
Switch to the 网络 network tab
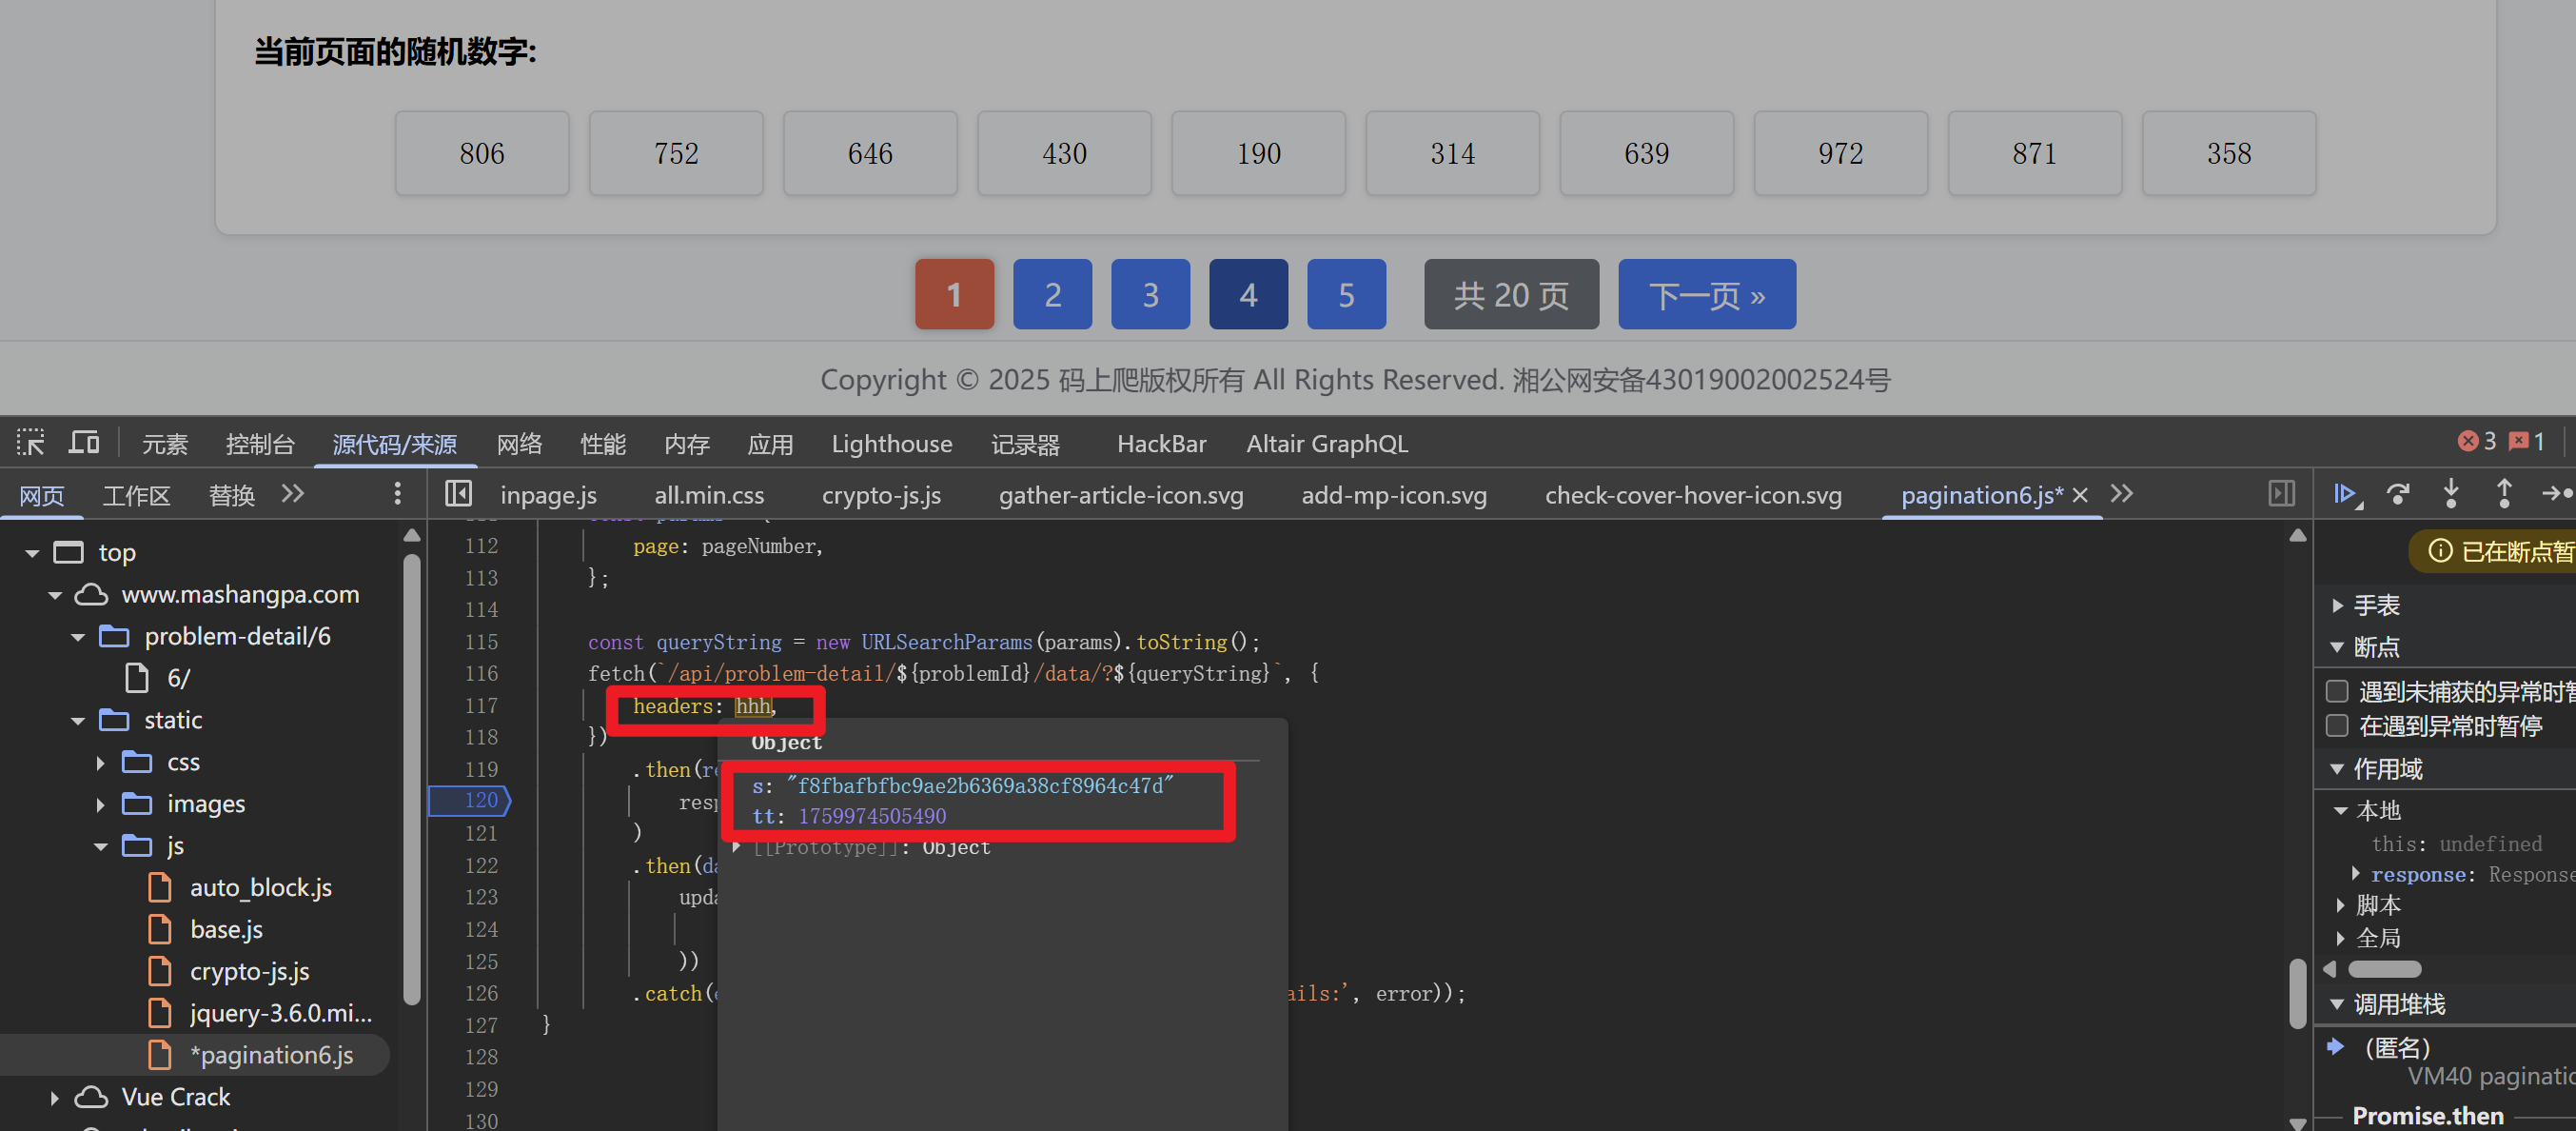tap(519, 444)
